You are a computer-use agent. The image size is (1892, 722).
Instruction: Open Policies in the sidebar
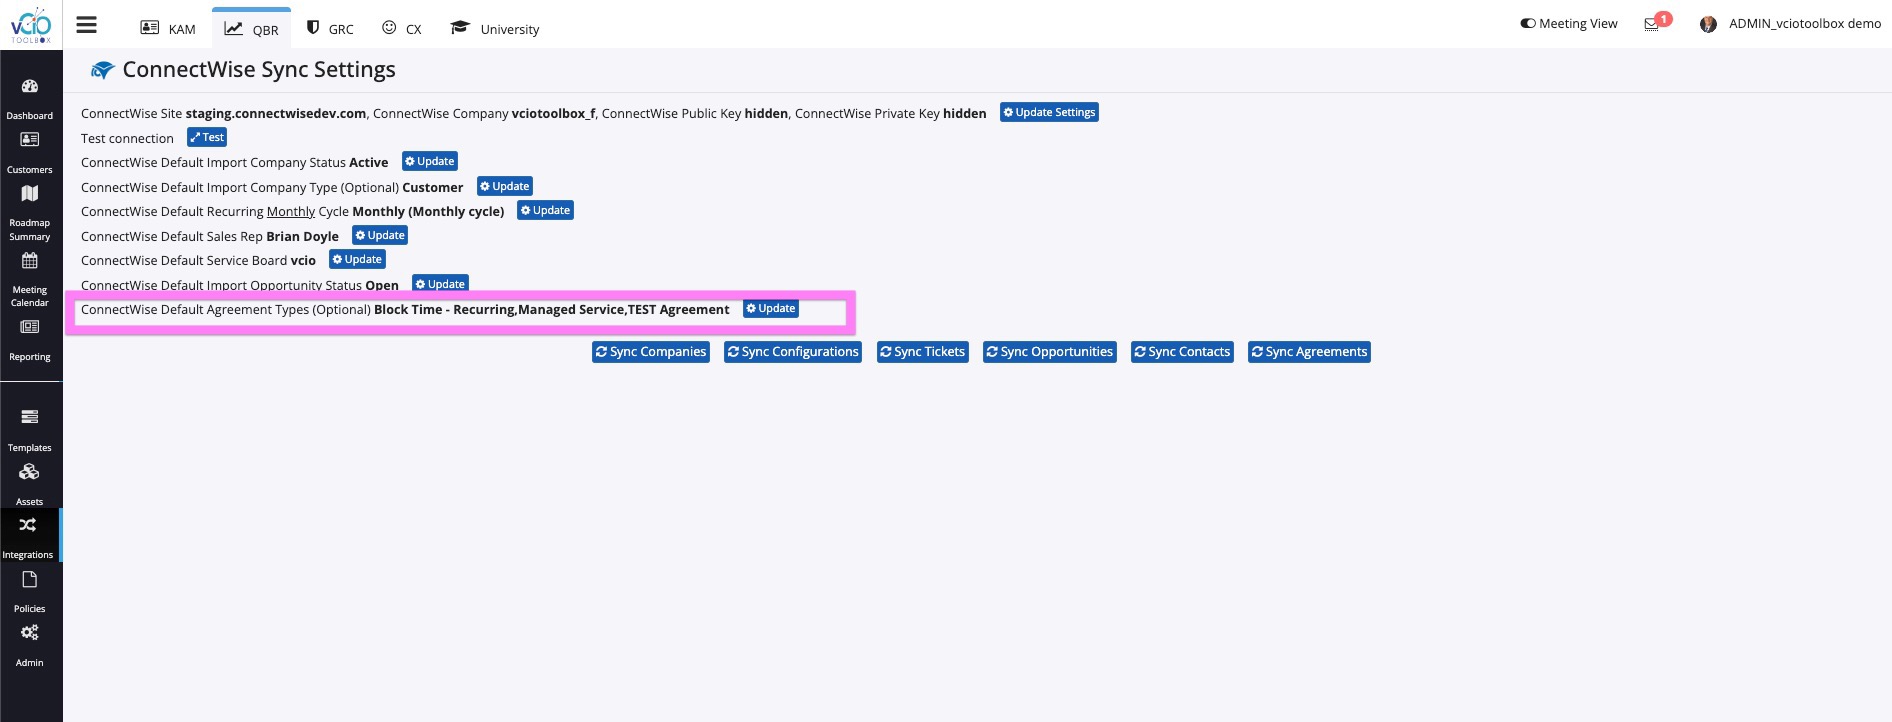coord(30,592)
